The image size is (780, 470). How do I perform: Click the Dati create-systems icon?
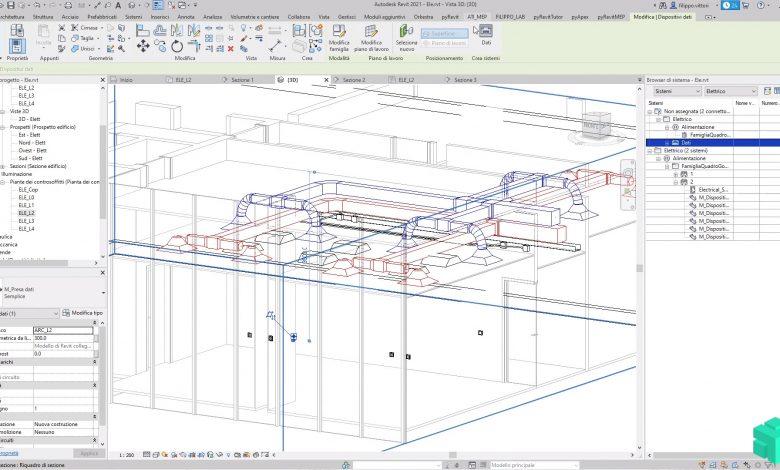point(486,33)
